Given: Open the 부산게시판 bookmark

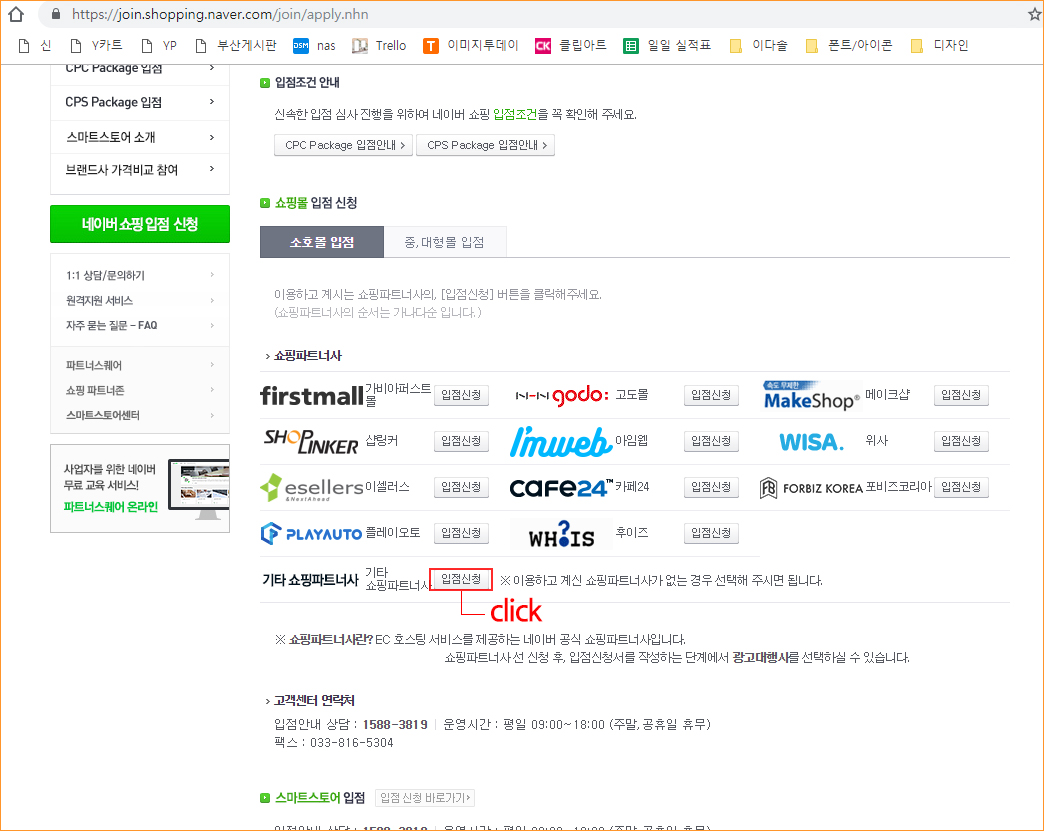Looking at the screenshot, I should [x=236, y=45].
